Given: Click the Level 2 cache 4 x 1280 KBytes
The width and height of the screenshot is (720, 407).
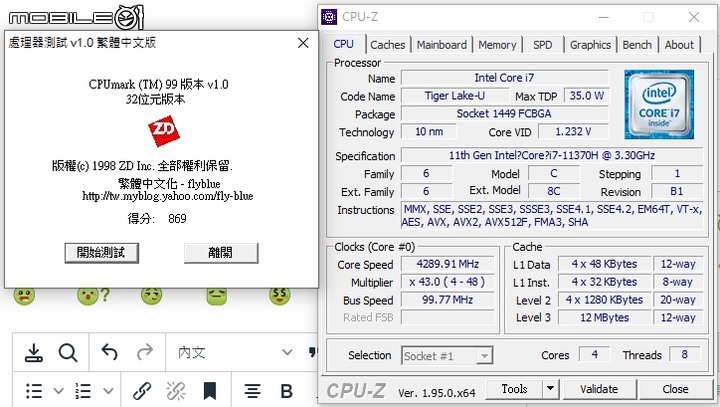Looking at the screenshot, I should tap(605, 300).
